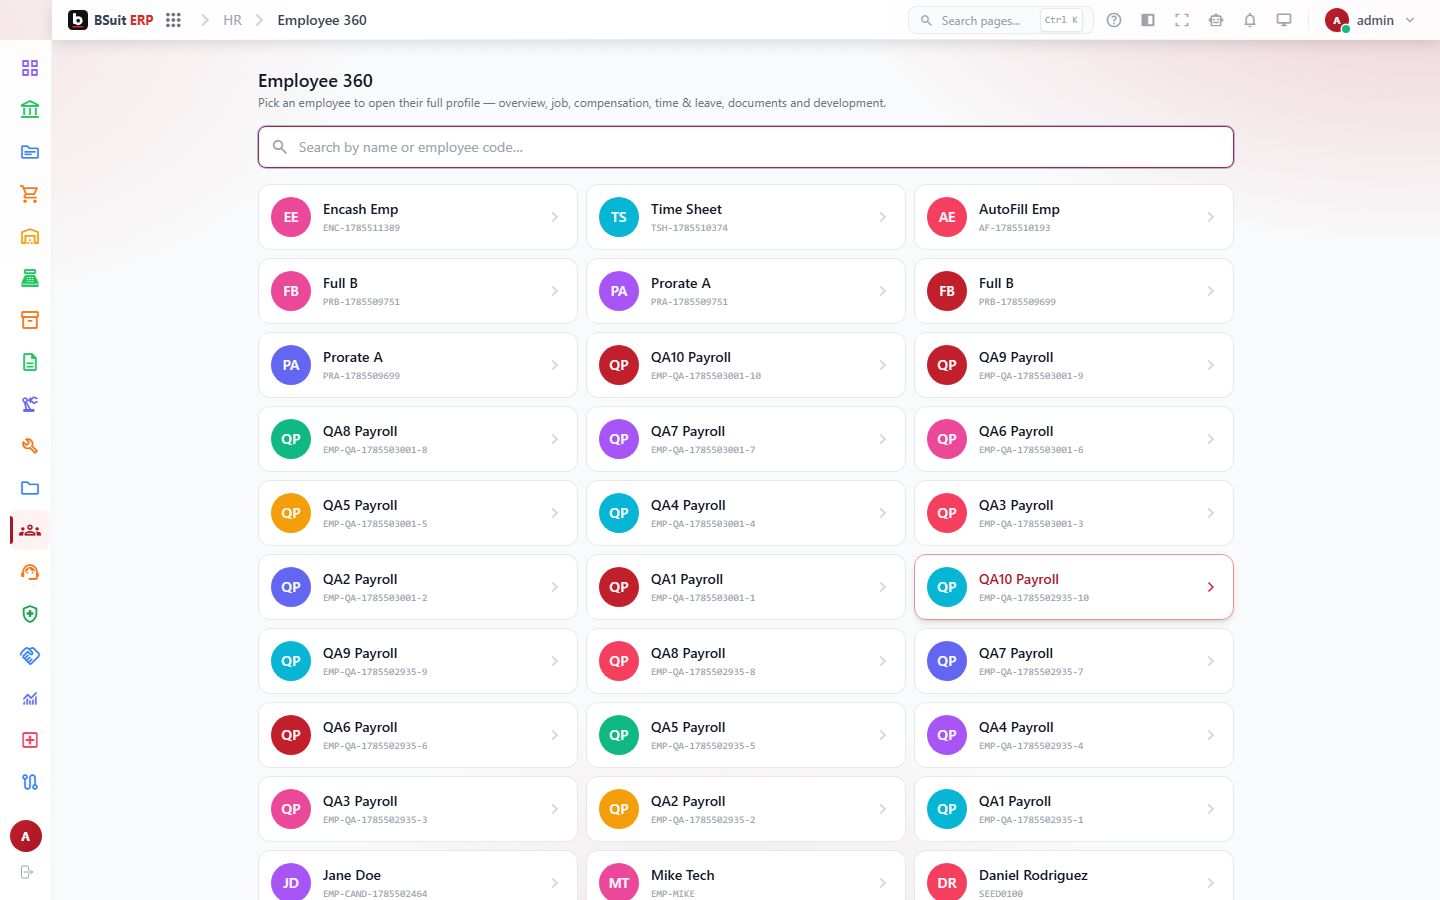This screenshot has width=1440, height=900.
Task: Select QA5 Payroll EMP-QA-1785502935-5
Action: (746, 735)
